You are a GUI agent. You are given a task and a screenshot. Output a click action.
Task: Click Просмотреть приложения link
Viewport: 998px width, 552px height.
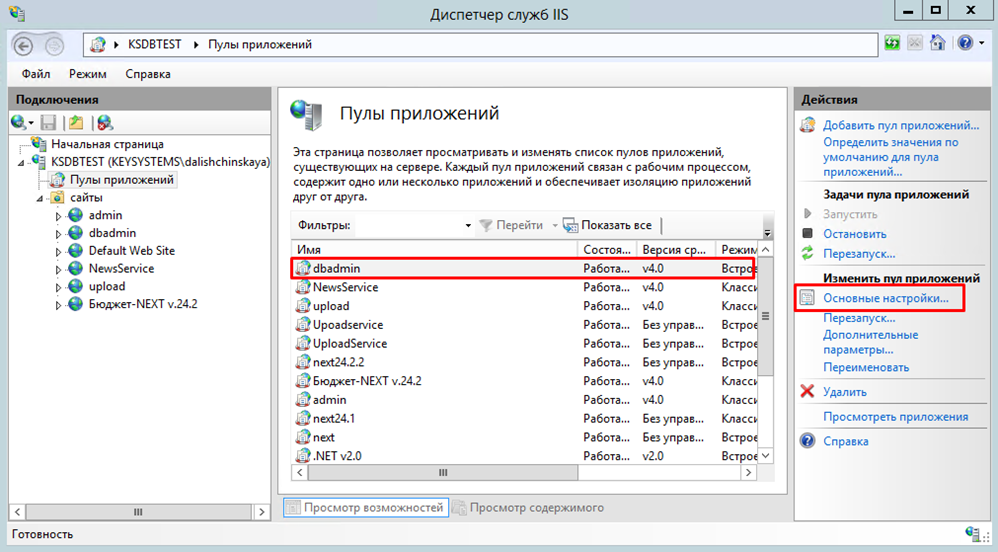coord(895,417)
